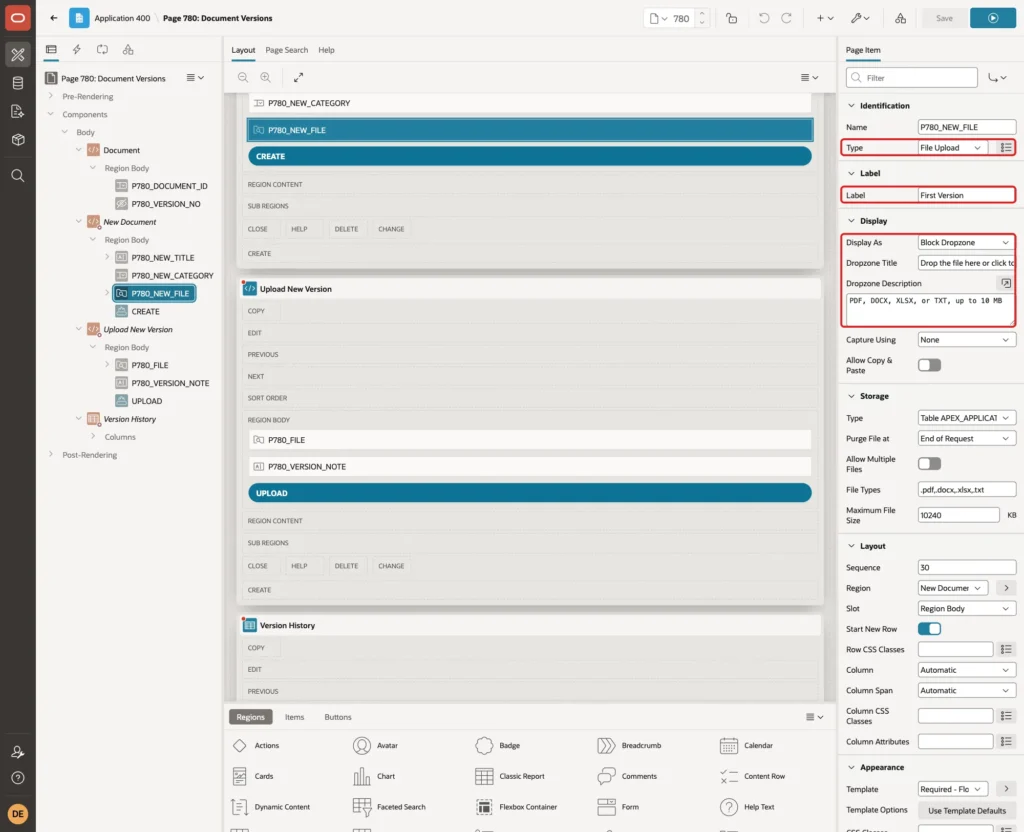Select the Regions gallery tab
This screenshot has height=832, width=1024.
tap(251, 717)
